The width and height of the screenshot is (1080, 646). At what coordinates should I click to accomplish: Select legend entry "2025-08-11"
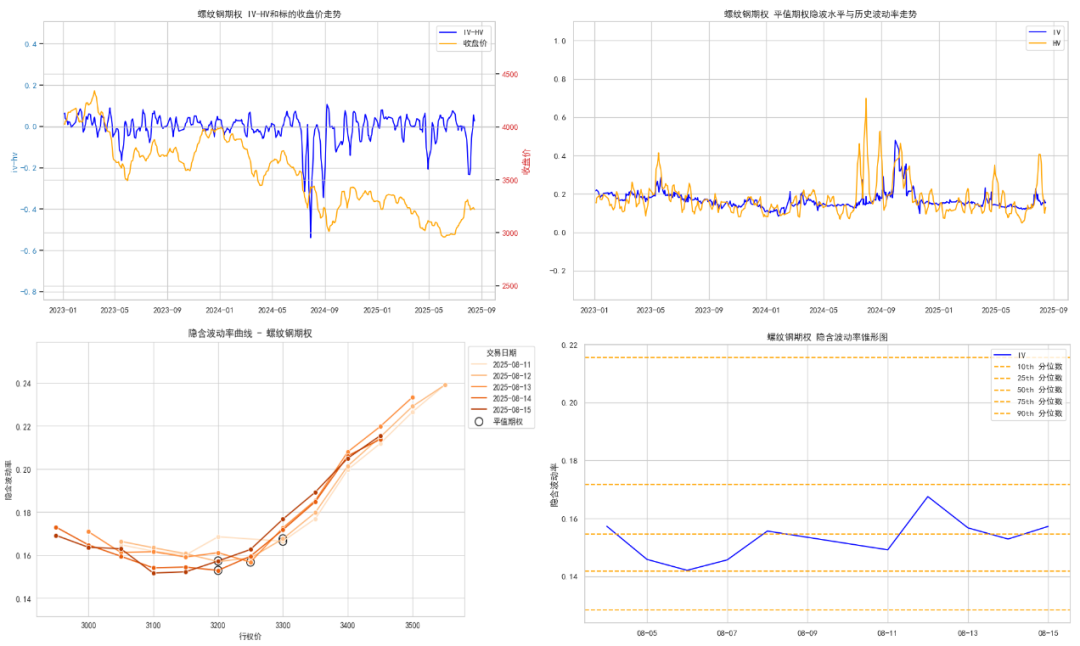coord(501,365)
